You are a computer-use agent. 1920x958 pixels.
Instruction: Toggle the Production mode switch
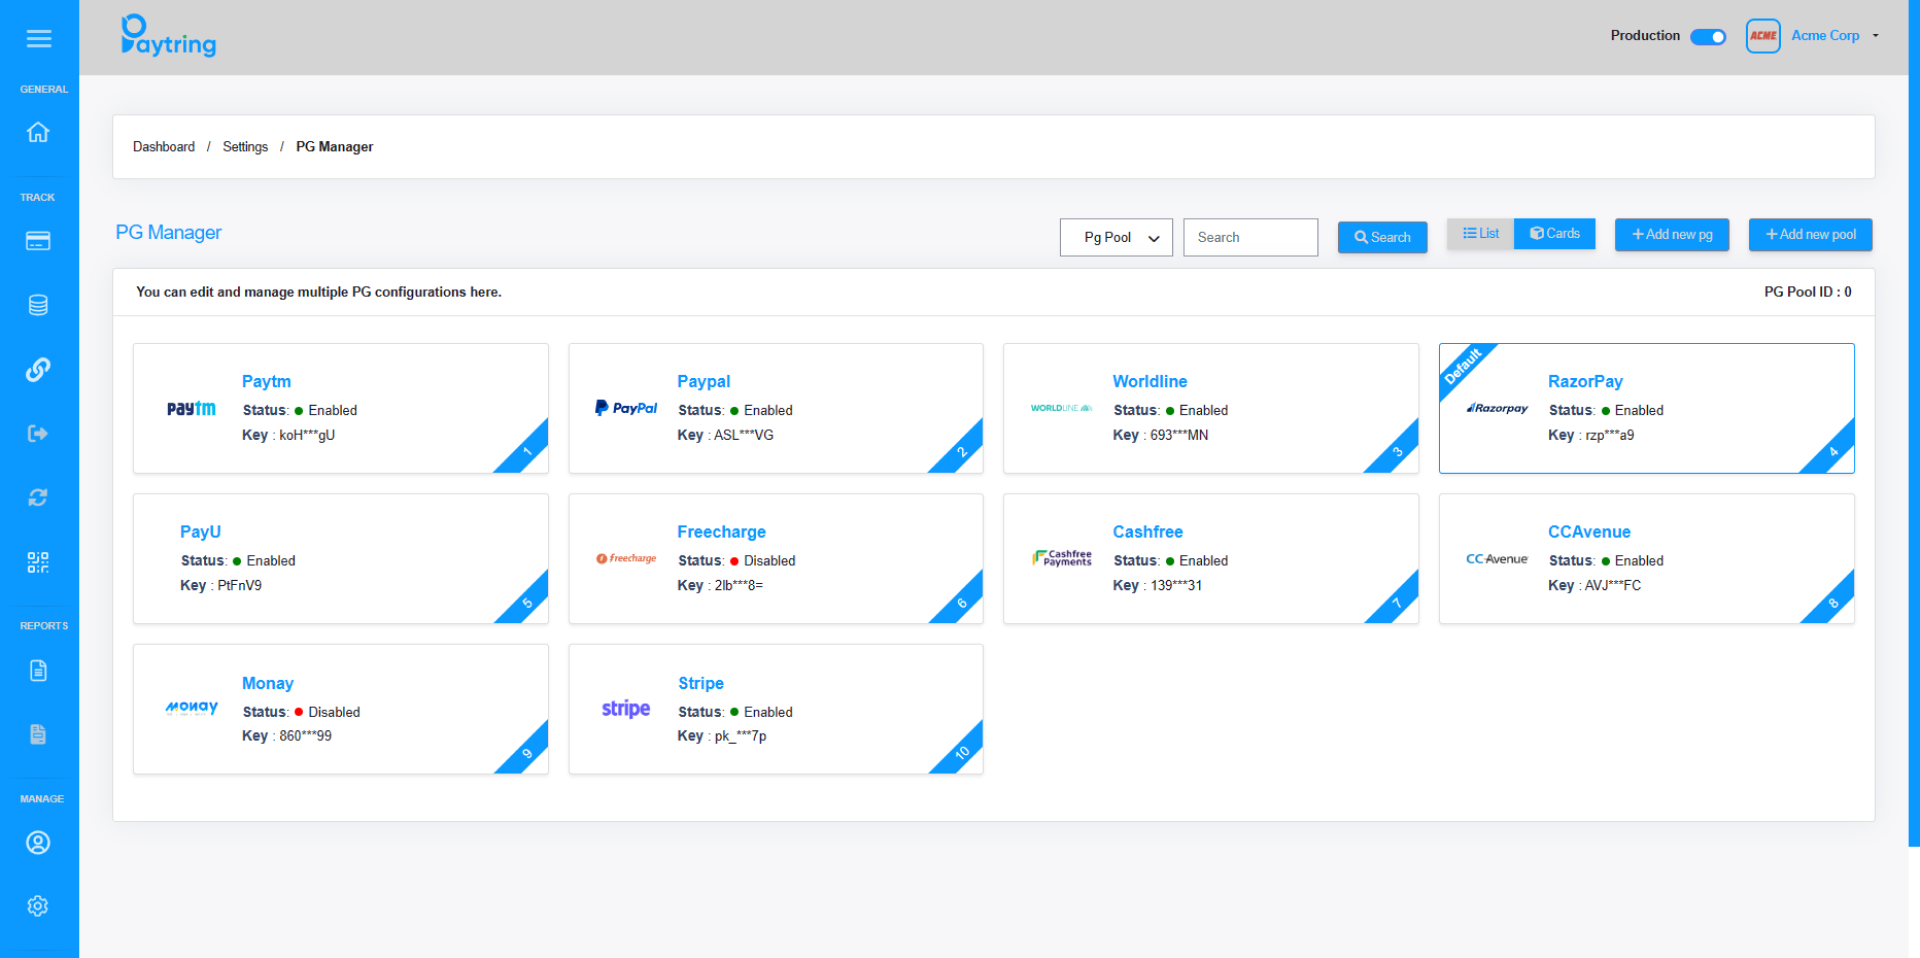coord(1708,37)
